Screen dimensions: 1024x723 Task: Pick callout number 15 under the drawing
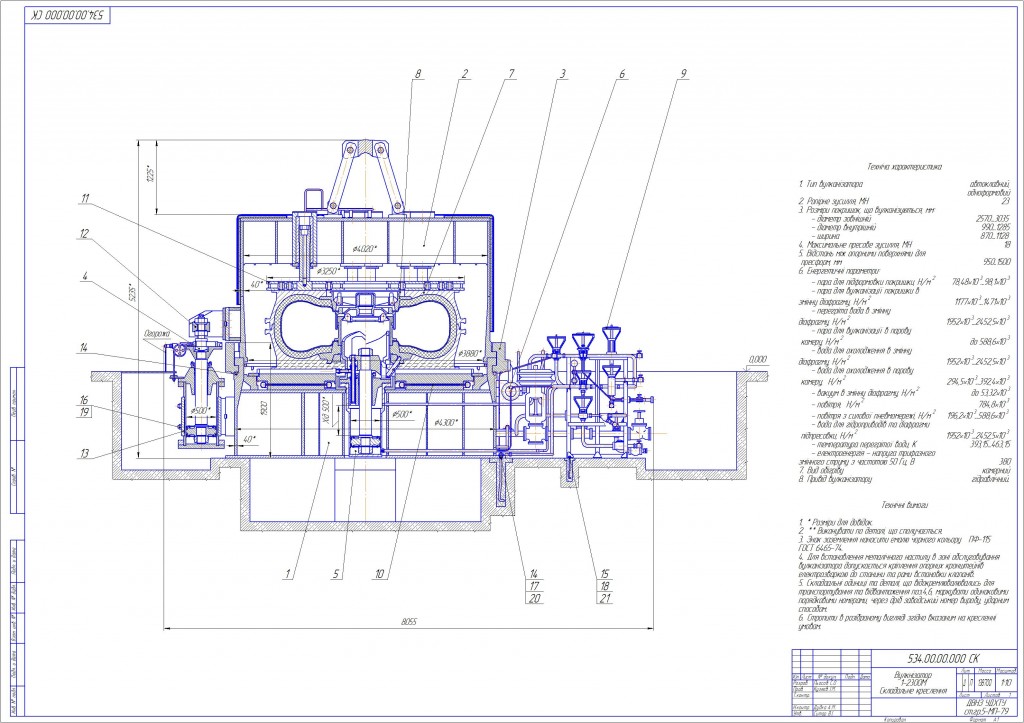tap(605, 574)
